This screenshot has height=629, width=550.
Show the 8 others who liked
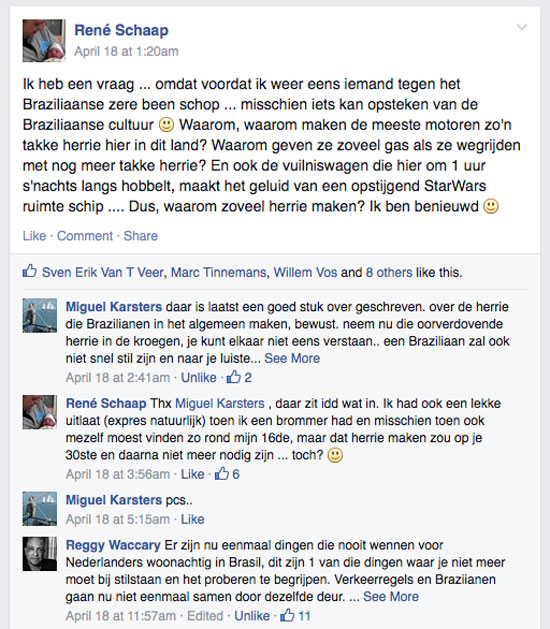[389, 272]
